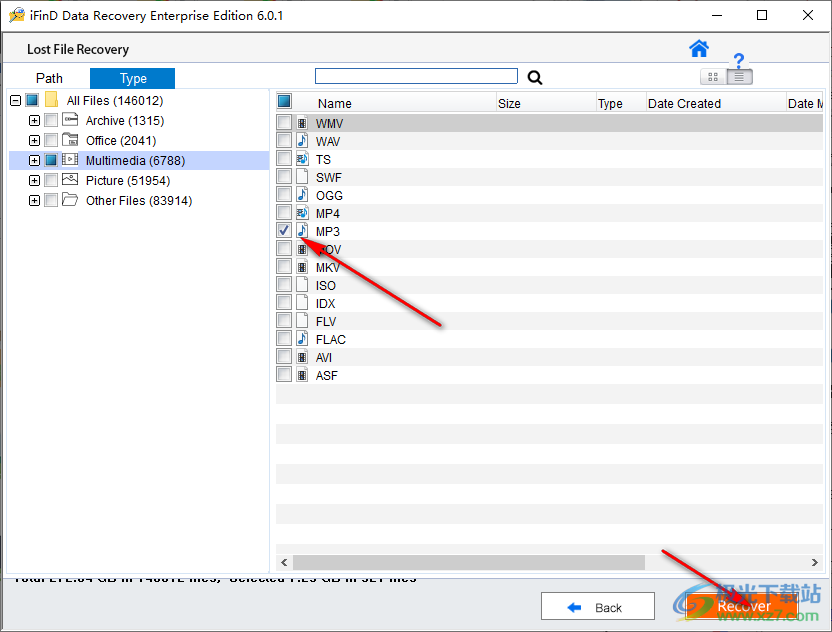The height and width of the screenshot is (632, 832).
Task: Click the music note icon beside FLAC
Action: coord(303,339)
